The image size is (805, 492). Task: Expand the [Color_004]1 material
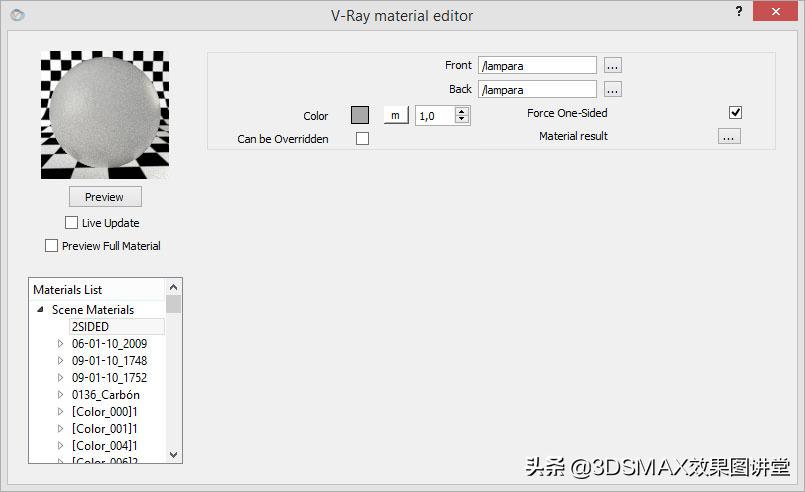click(x=61, y=445)
